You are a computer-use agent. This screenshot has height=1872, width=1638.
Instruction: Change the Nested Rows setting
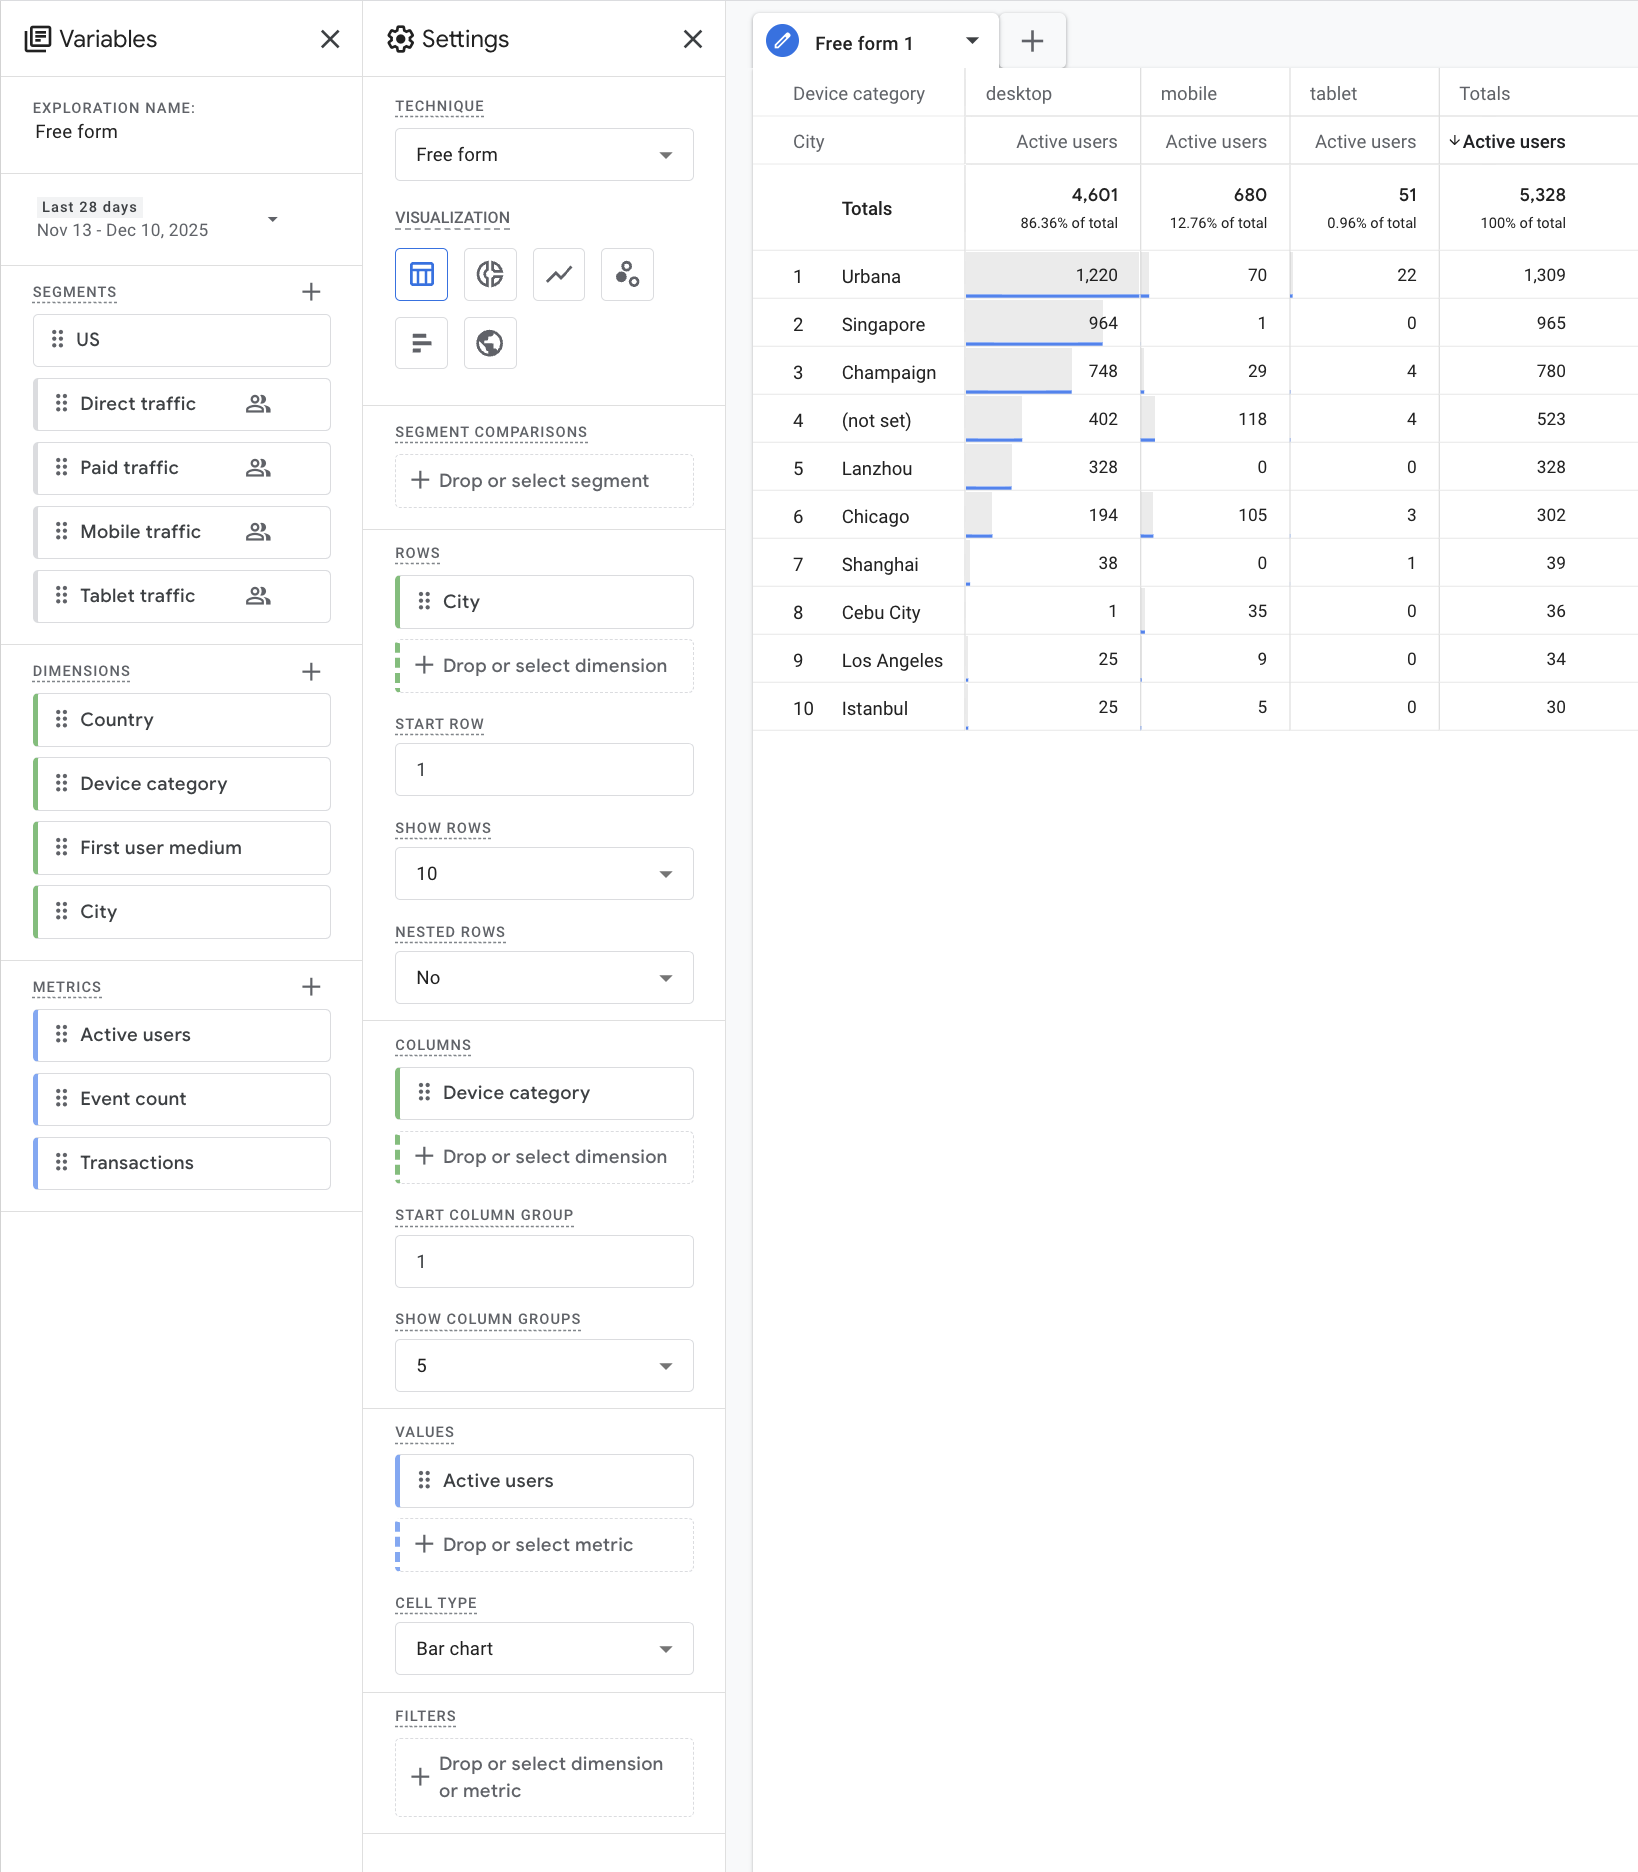point(544,978)
